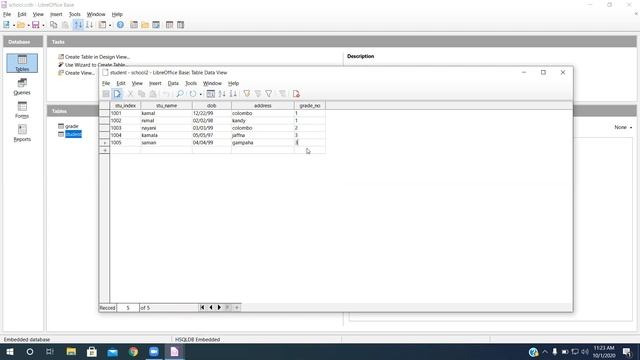Click Sort Ascending in Data View toolbar
Screen dimensions: 640x360
222,94
